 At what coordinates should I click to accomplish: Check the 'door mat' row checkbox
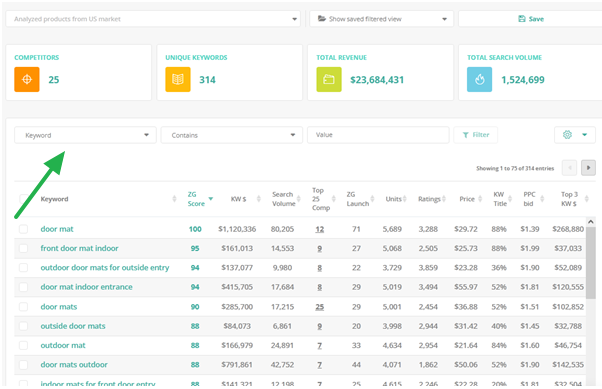23,229
